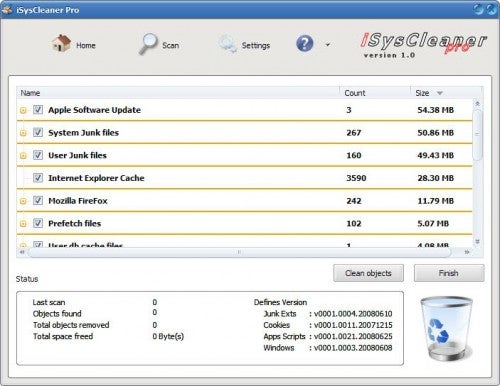500x386 pixels.
Task: Open the Settings label
Action: (x=256, y=45)
